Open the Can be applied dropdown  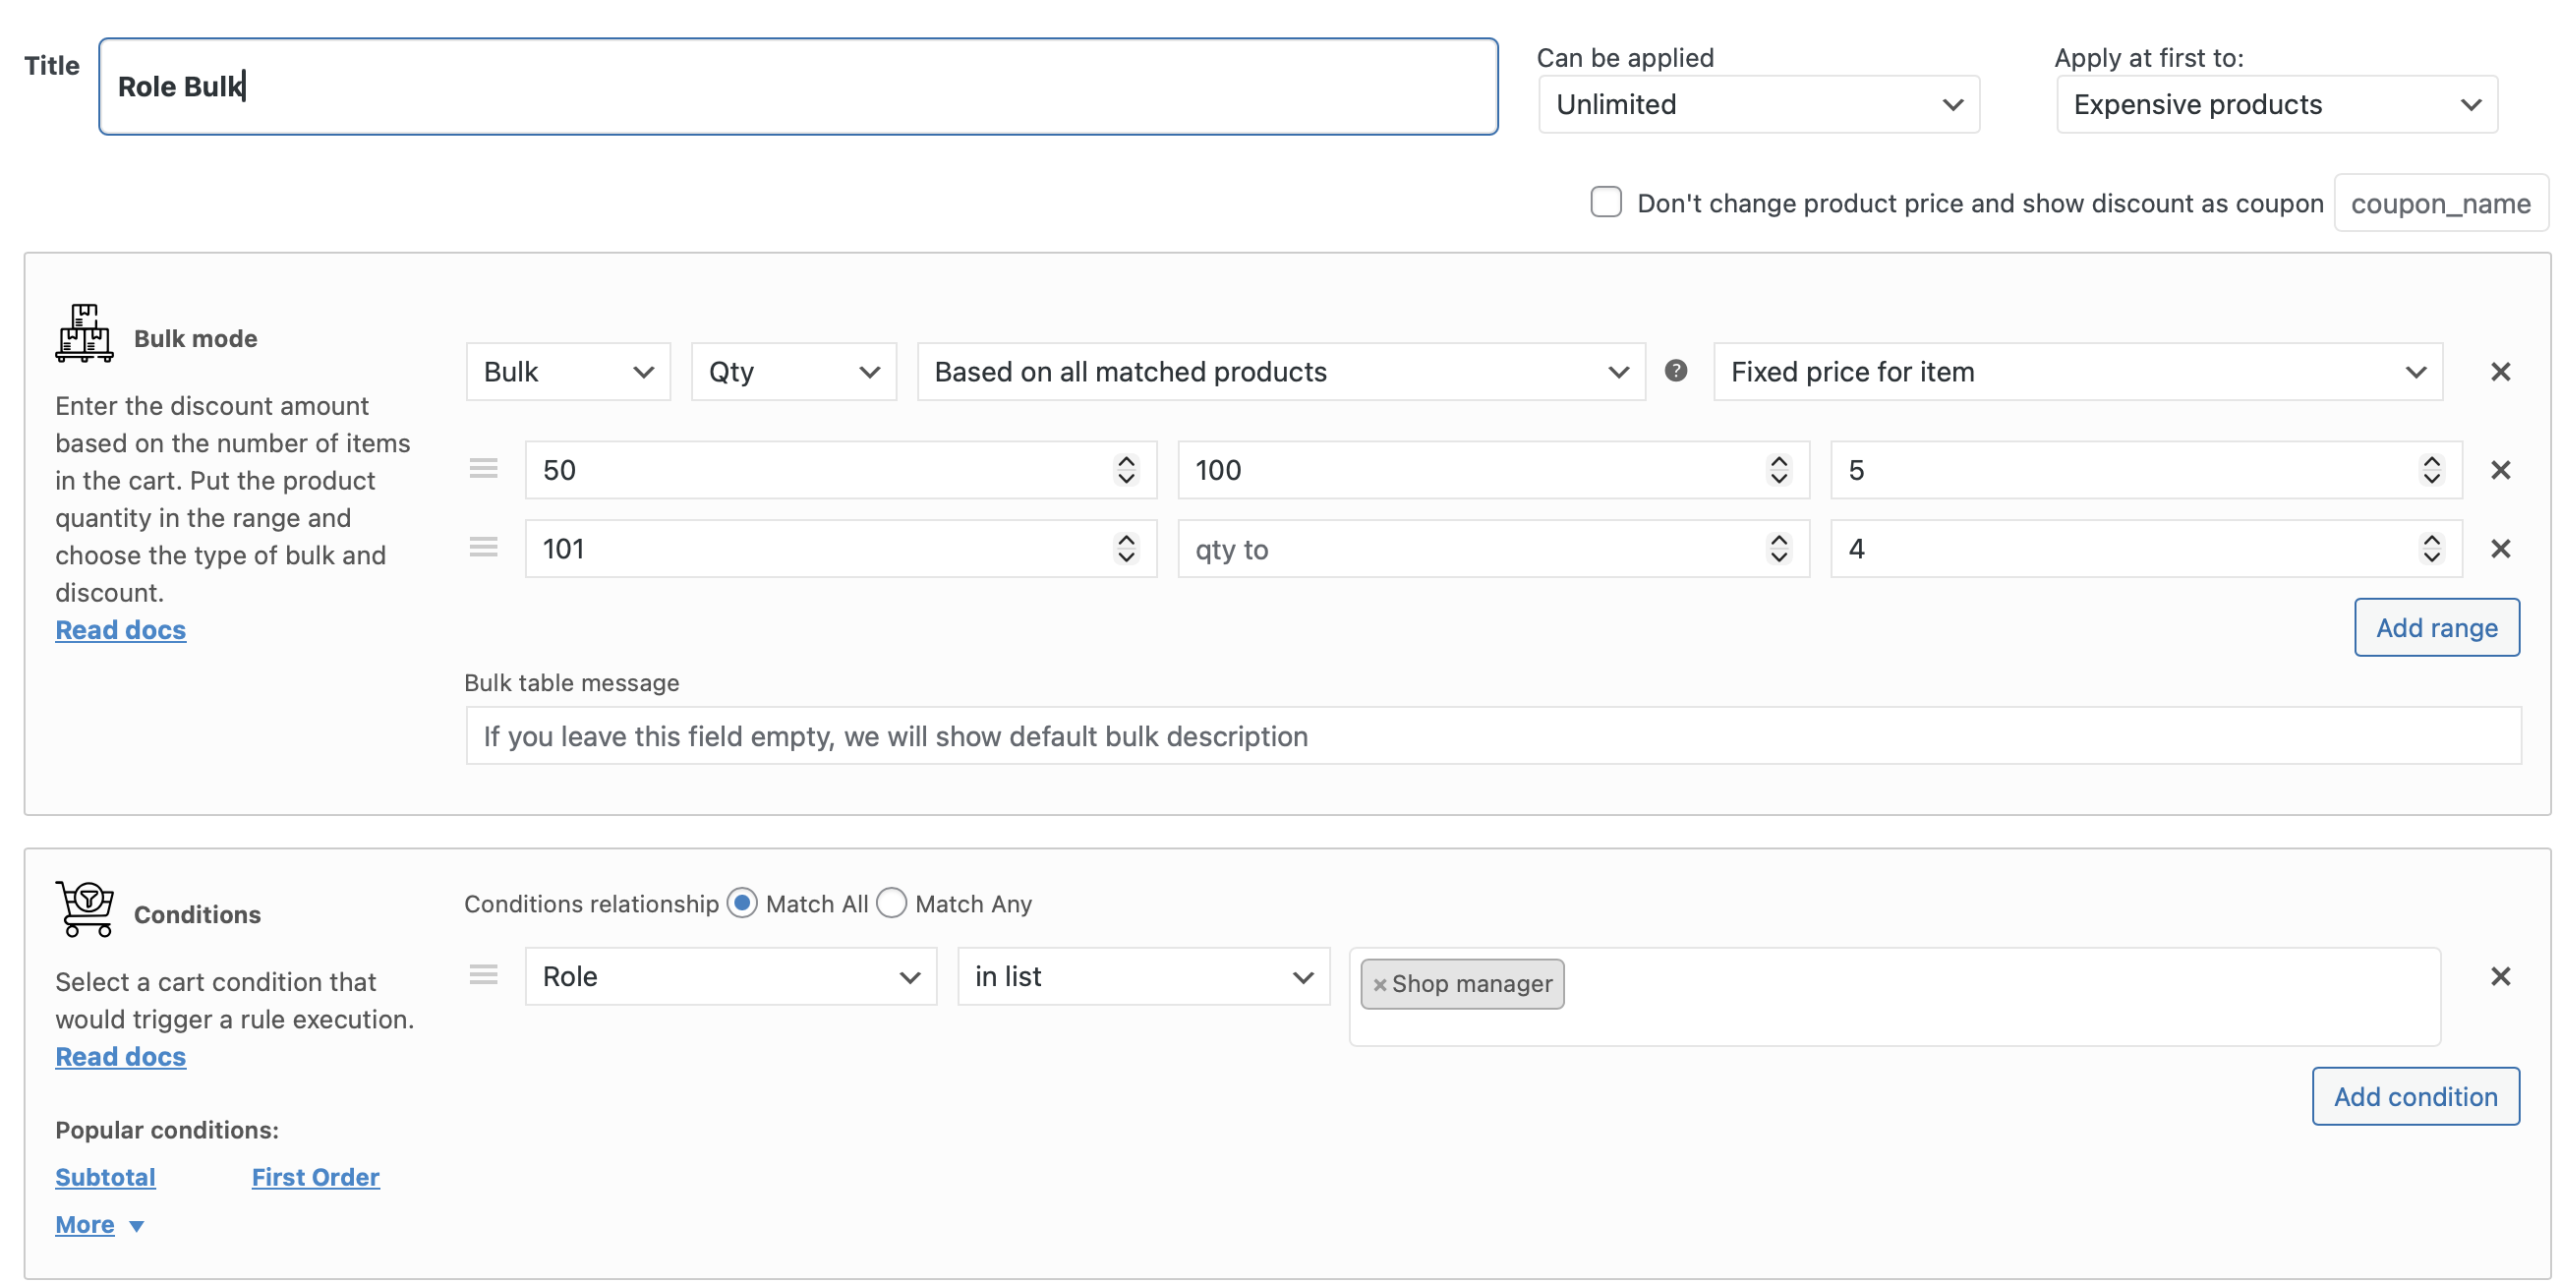point(1758,105)
